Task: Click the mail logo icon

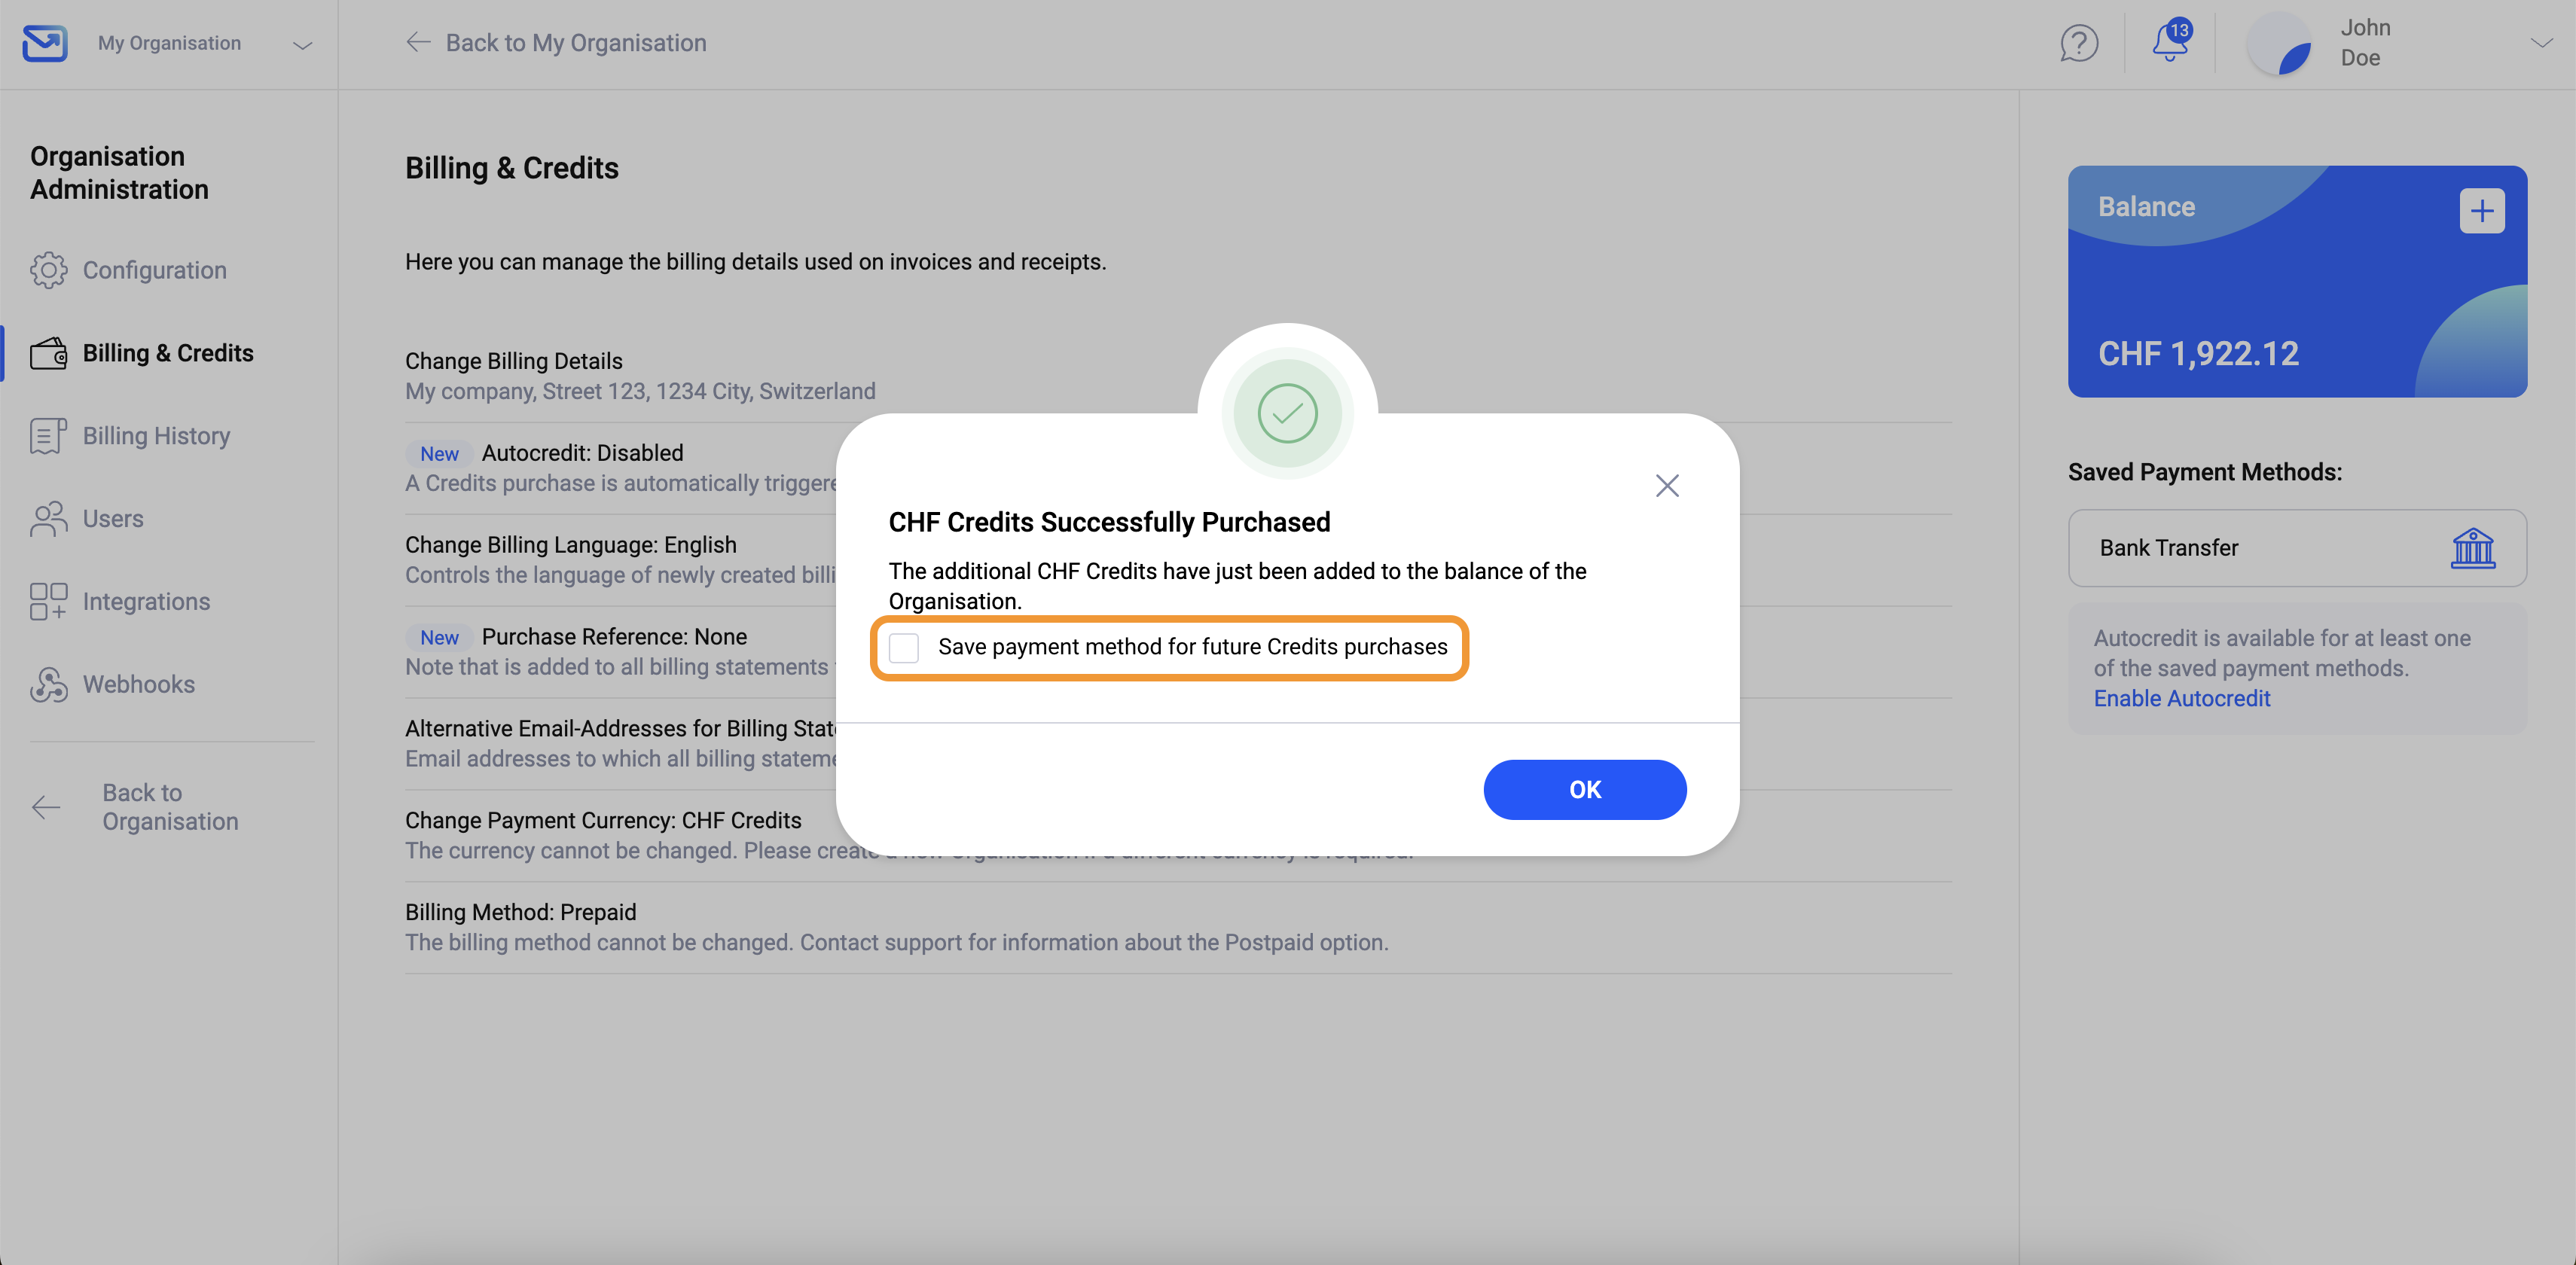Action: pos(45,43)
